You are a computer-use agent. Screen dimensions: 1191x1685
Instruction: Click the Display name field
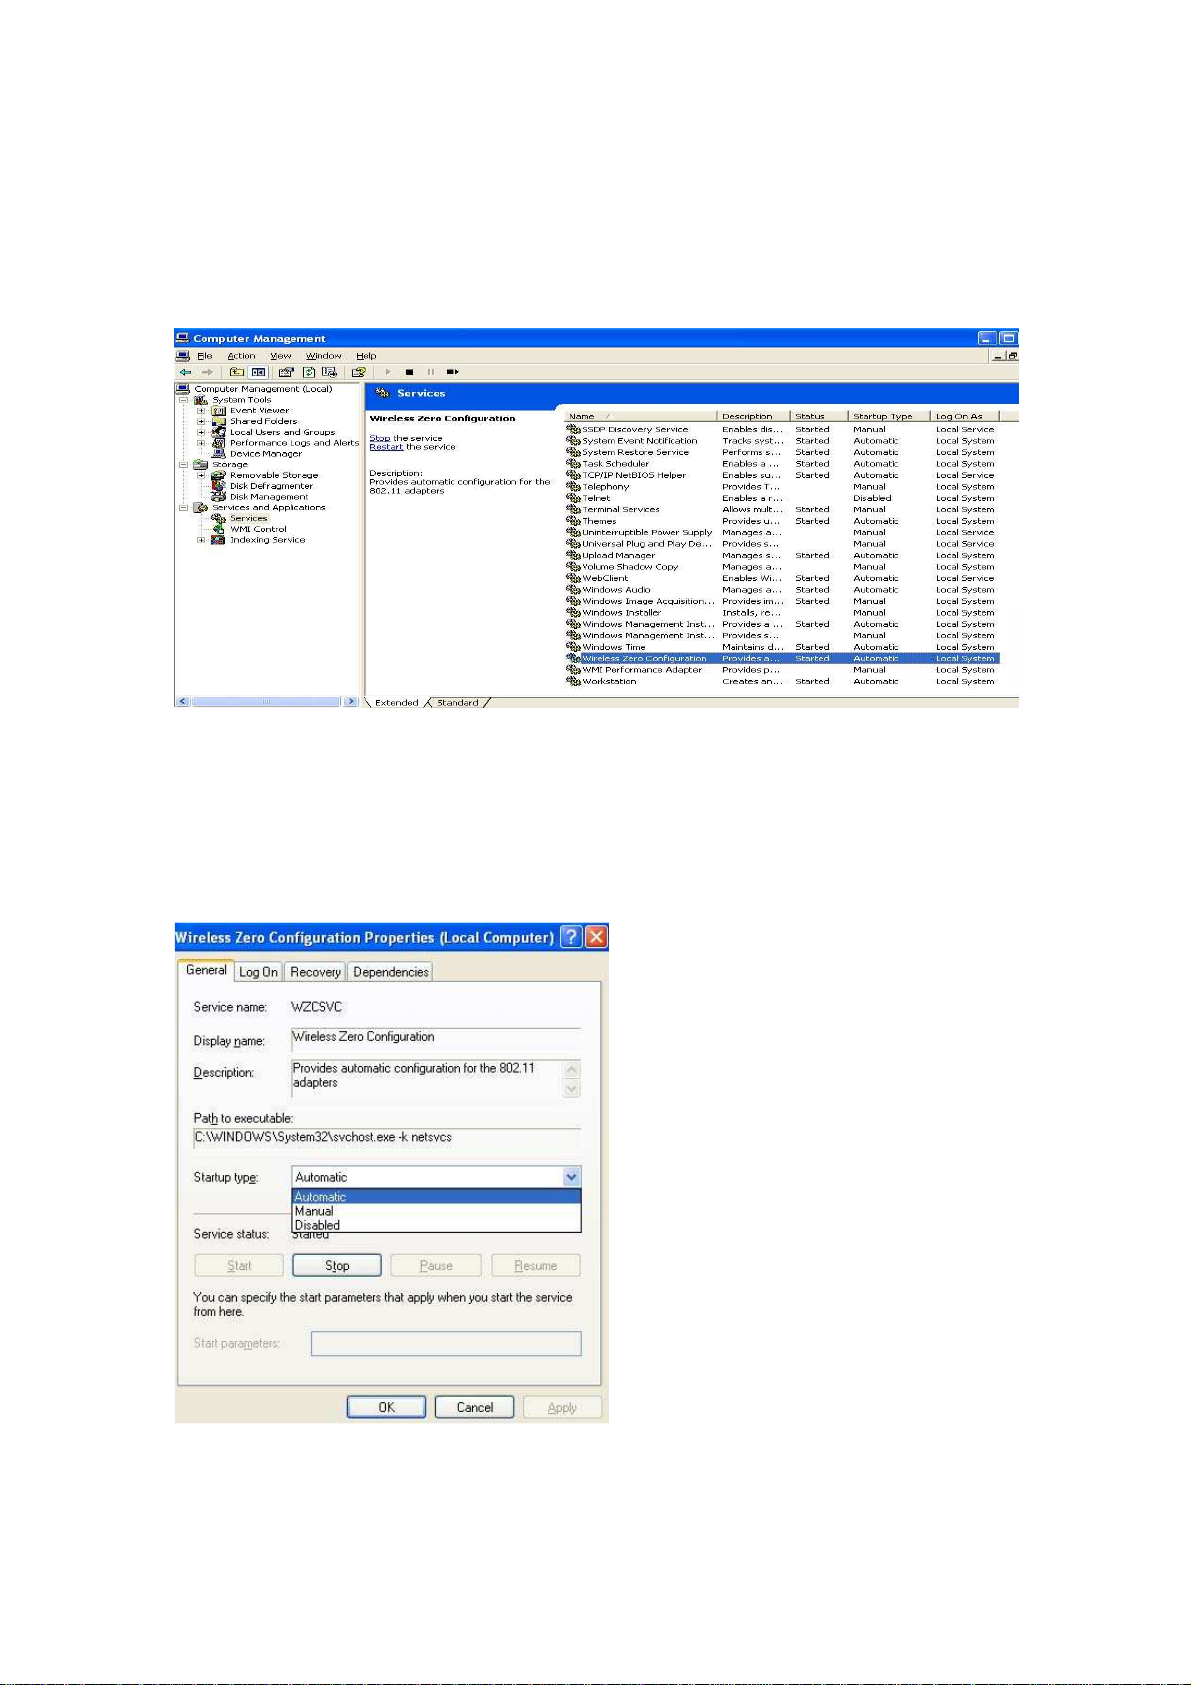(435, 1038)
